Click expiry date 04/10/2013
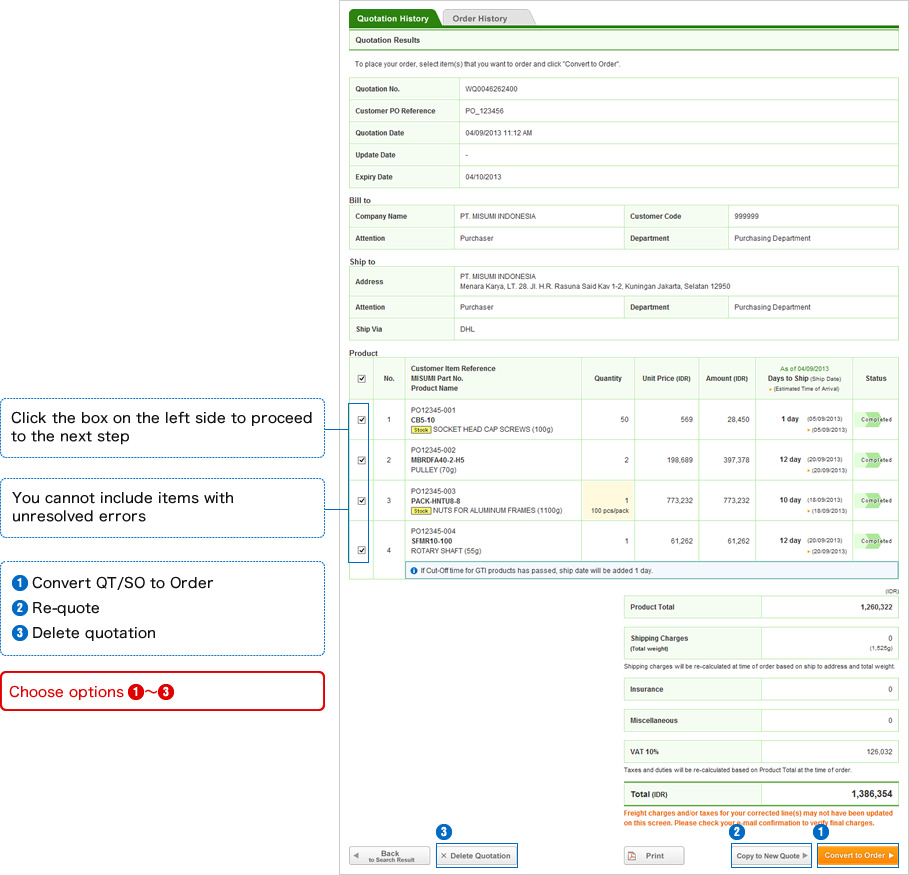Image resolution: width=909 pixels, height=875 pixels. pyautogui.click(x=483, y=177)
